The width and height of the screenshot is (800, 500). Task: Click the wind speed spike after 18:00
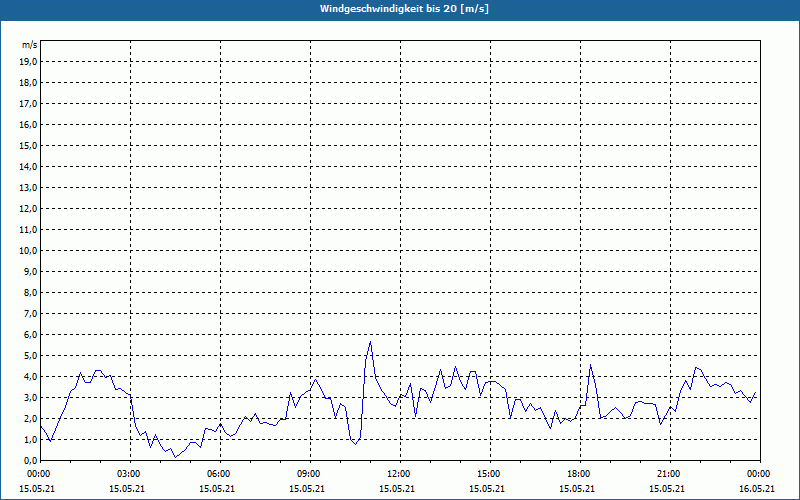pos(590,364)
